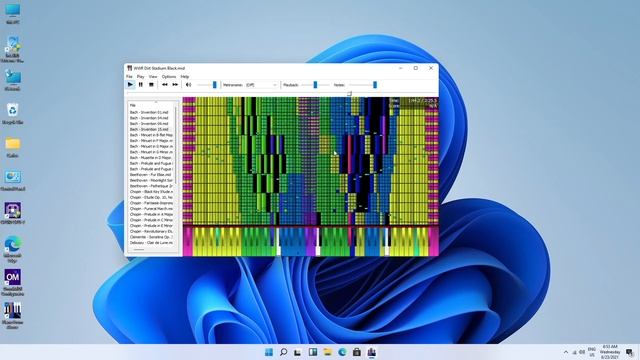Select Chopin - Etude Op. 10 file
This screenshot has height=360, width=640.
(x=151, y=197)
